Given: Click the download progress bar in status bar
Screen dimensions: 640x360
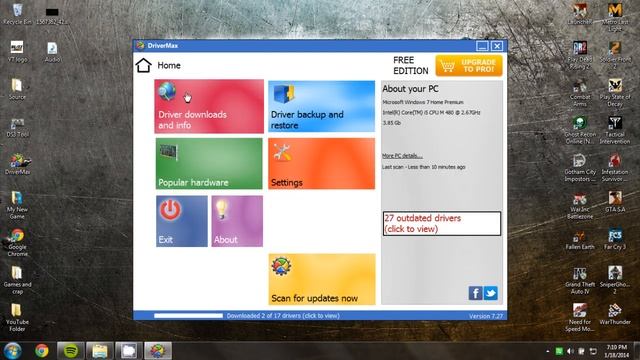Looking at the screenshot, I should (x=189, y=316).
